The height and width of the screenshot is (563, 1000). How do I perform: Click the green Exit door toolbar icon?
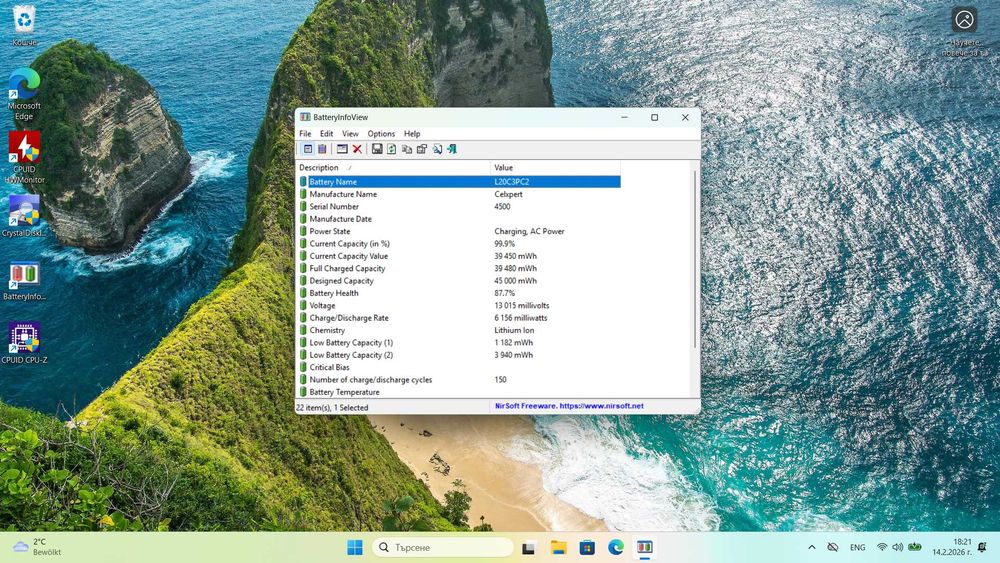pyautogui.click(x=452, y=149)
